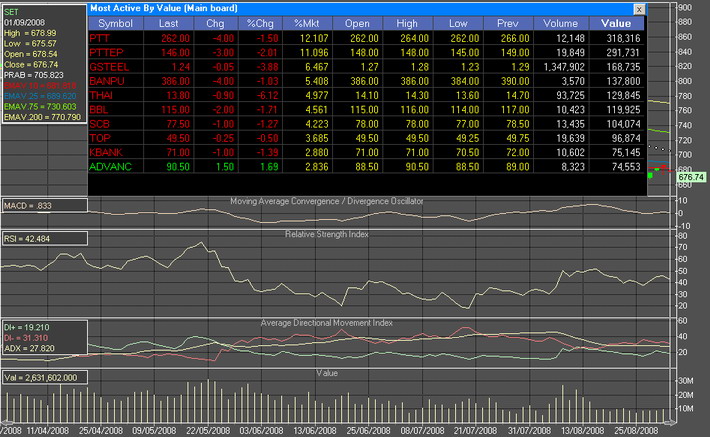
Task: Sort by the Last column header
Action: click(168, 24)
